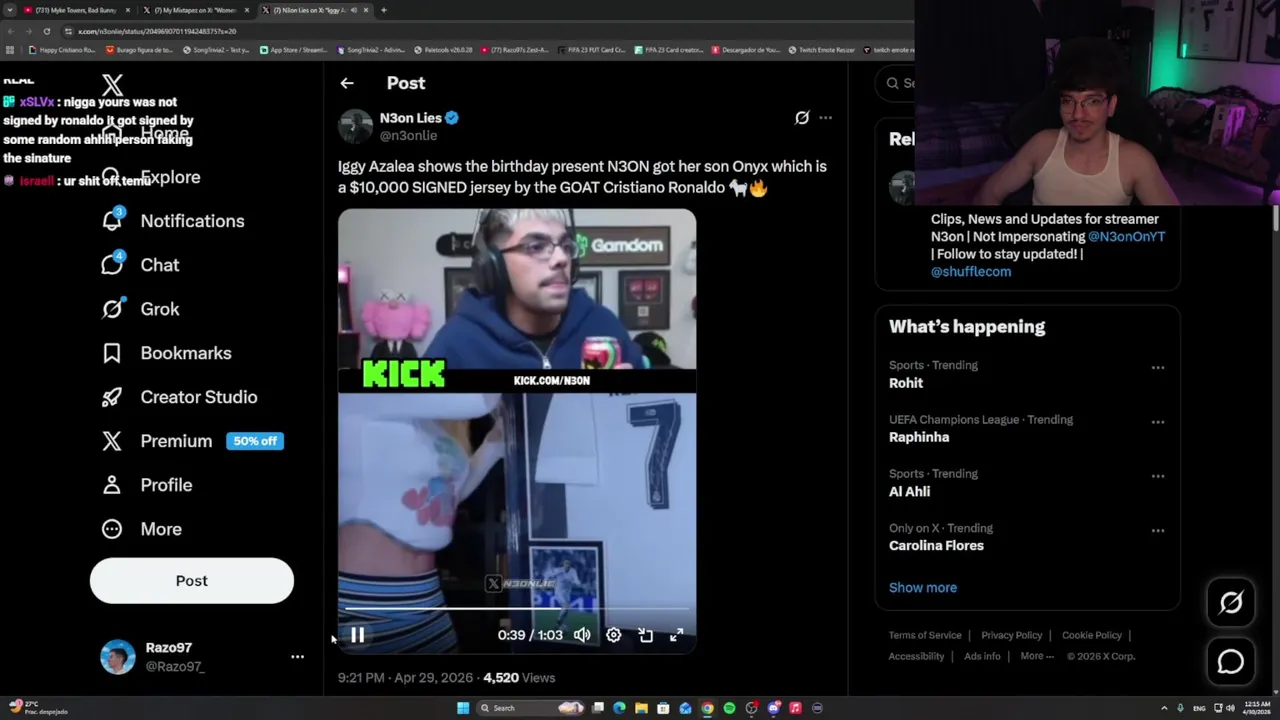Open the Happy Cristiano bookmark
The width and height of the screenshot is (1280, 720).
(62, 50)
